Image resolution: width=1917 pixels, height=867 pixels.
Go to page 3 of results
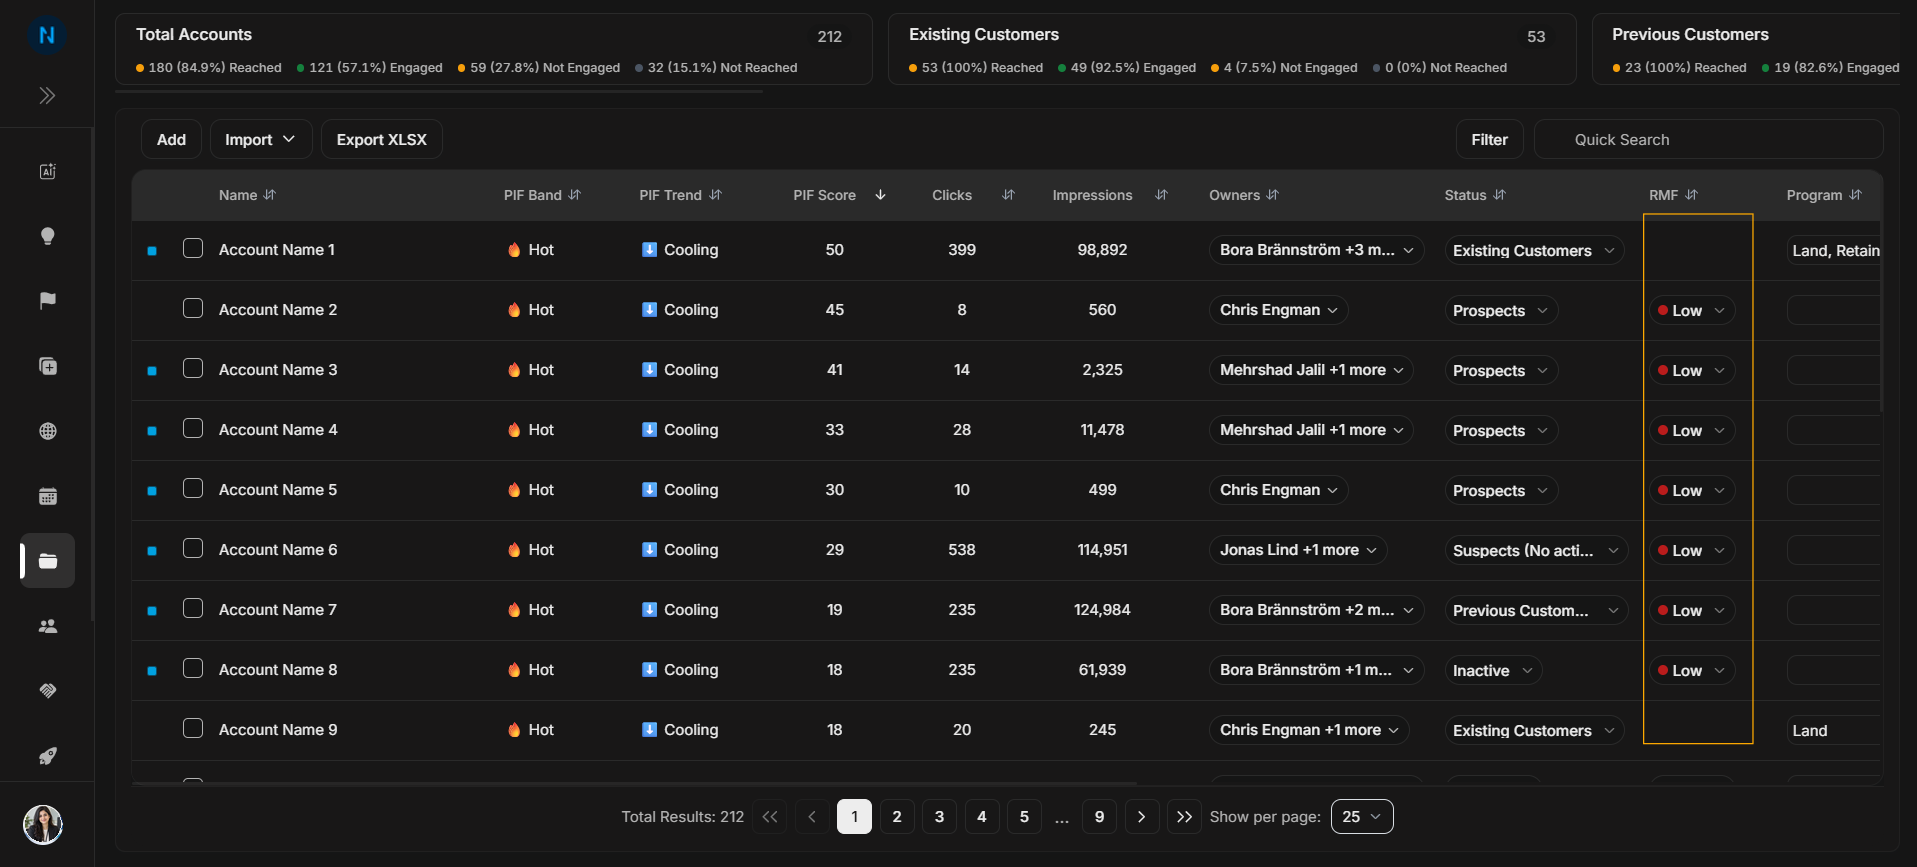click(x=939, y=817)
